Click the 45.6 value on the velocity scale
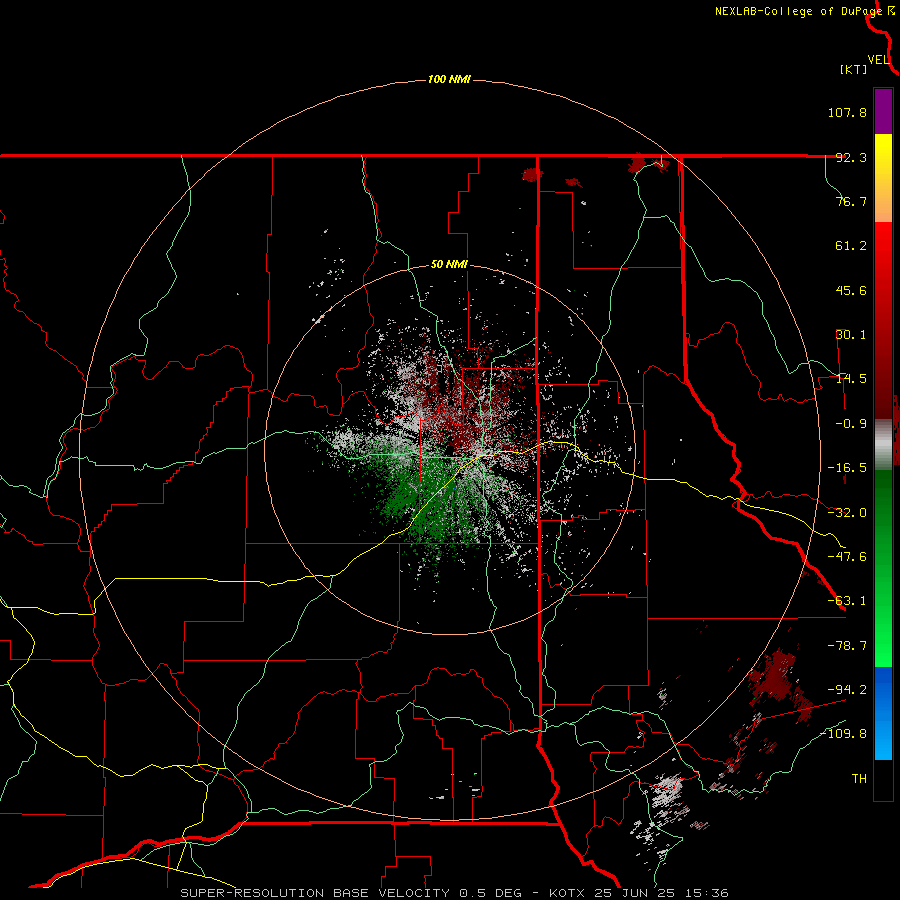The height and width of the screenshot is (900, 900). pyautogui.click(x=851, y=290)
